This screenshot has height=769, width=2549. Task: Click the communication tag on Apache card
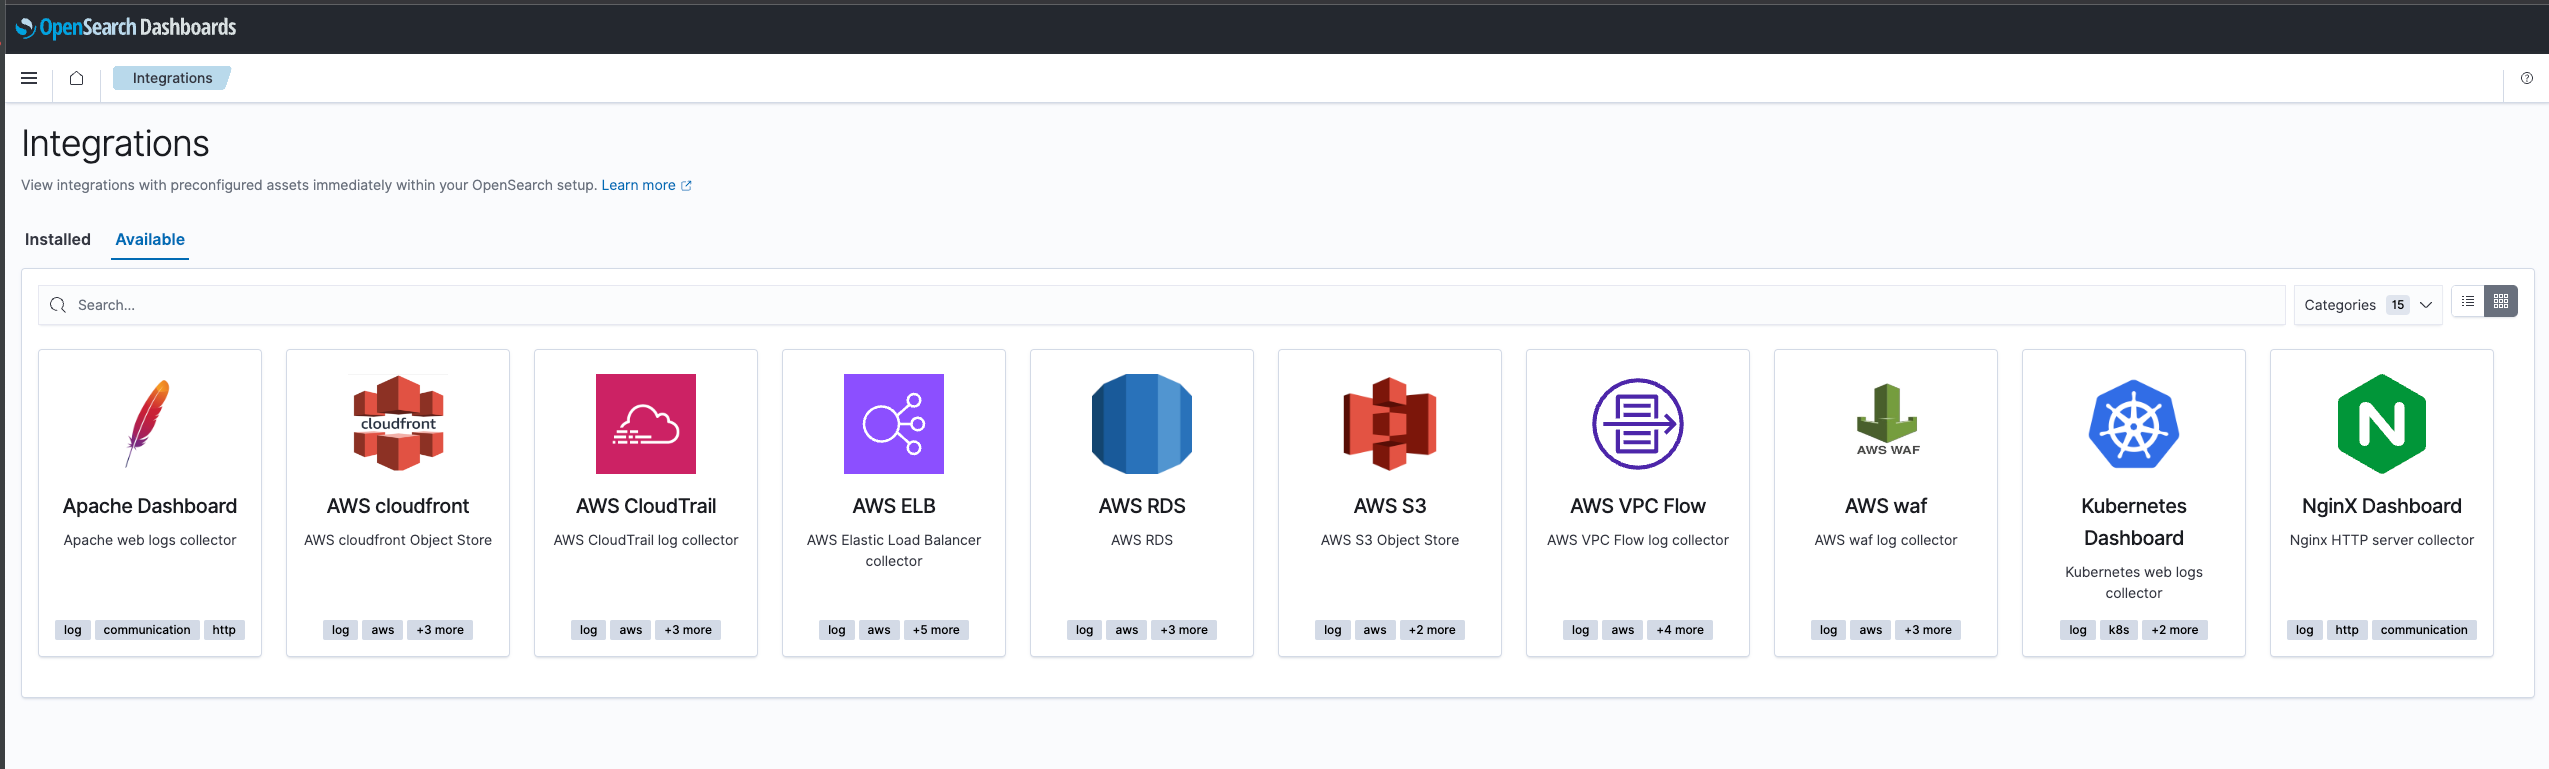pos(147,630)
